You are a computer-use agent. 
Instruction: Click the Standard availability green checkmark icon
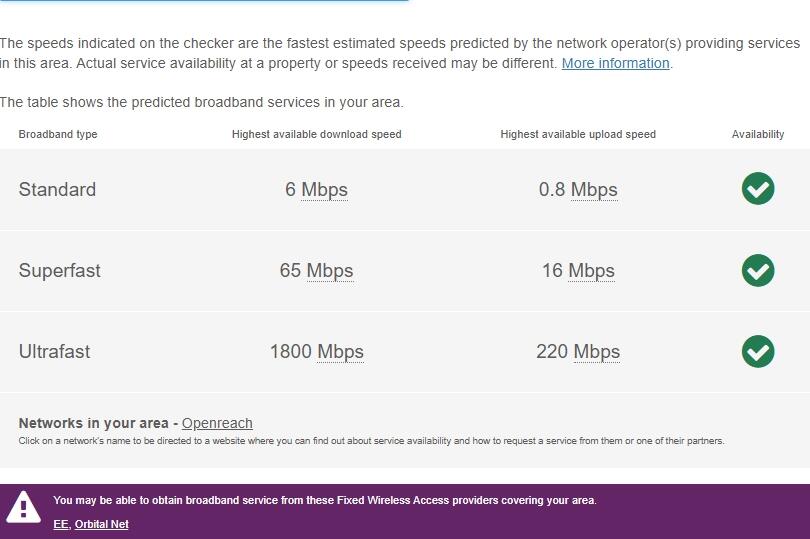[758, 189]
